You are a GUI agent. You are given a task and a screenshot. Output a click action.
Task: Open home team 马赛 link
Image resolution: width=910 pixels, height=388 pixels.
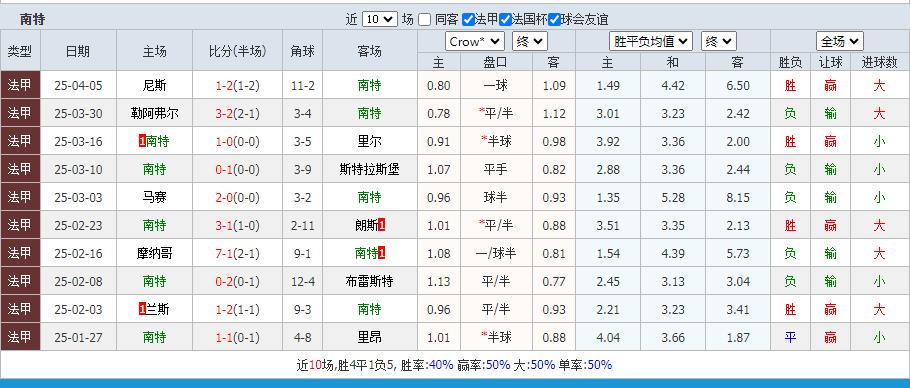154,197
